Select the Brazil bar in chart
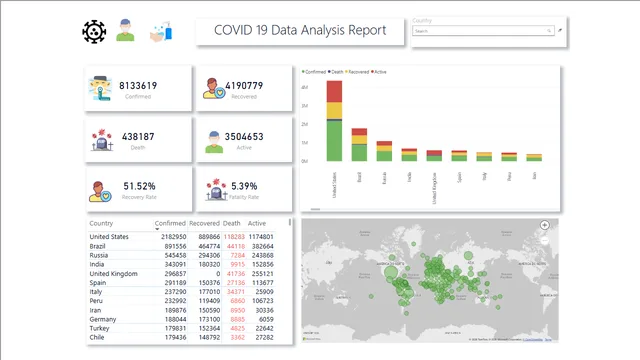The height and width of the screenshot is (360, 640). (x=359, y=144)
